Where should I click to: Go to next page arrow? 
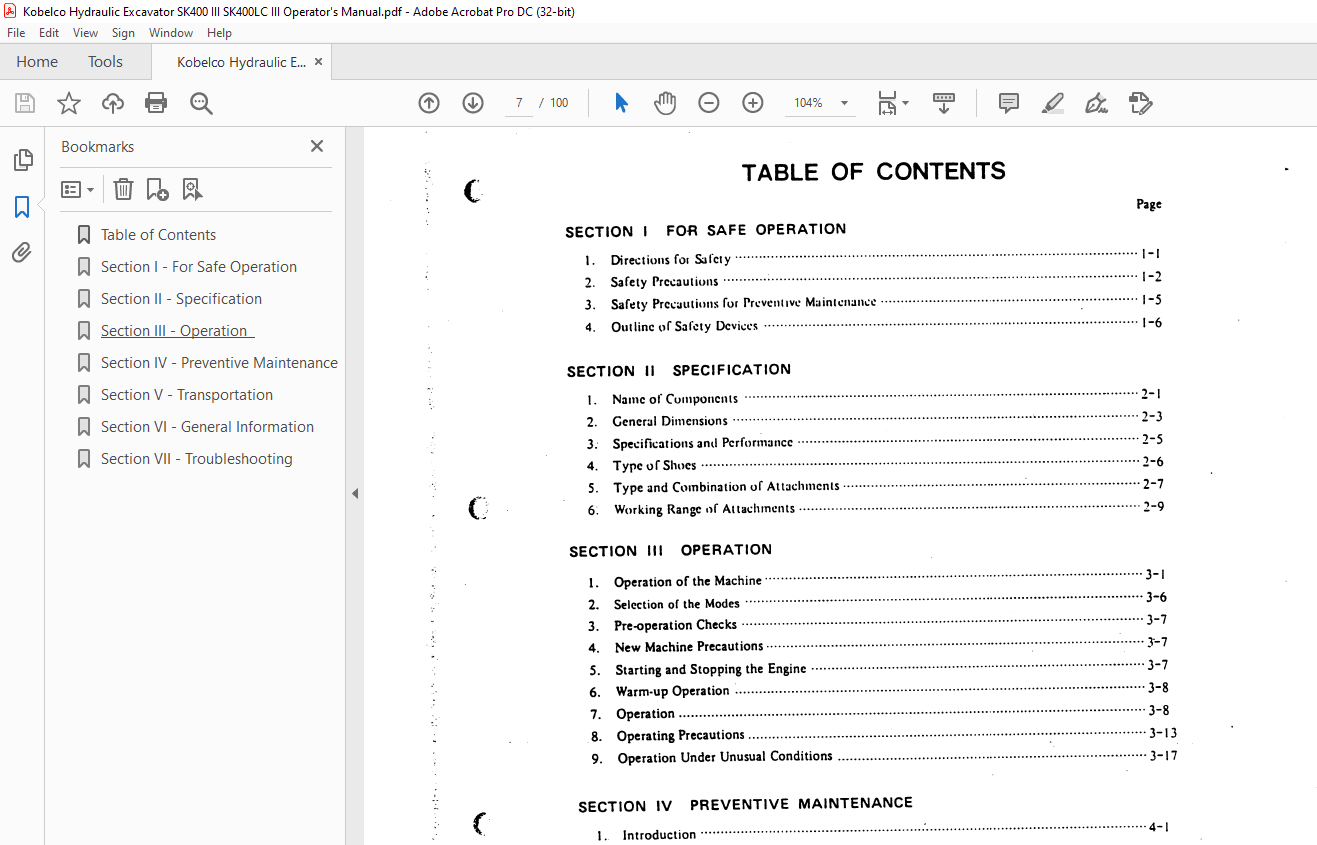pos(473,103)
